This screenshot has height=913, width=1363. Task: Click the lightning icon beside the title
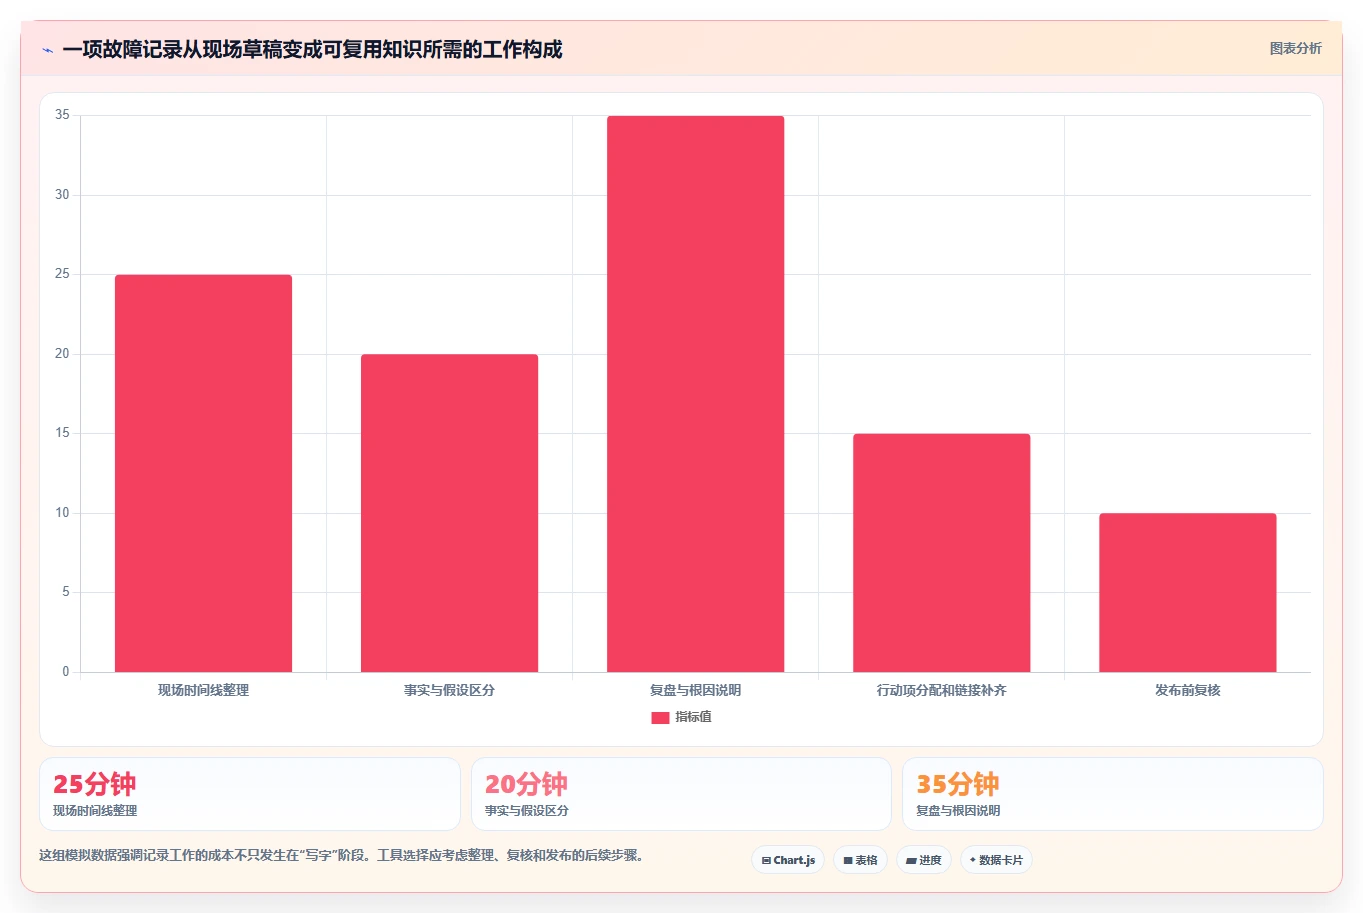point(47,50)
